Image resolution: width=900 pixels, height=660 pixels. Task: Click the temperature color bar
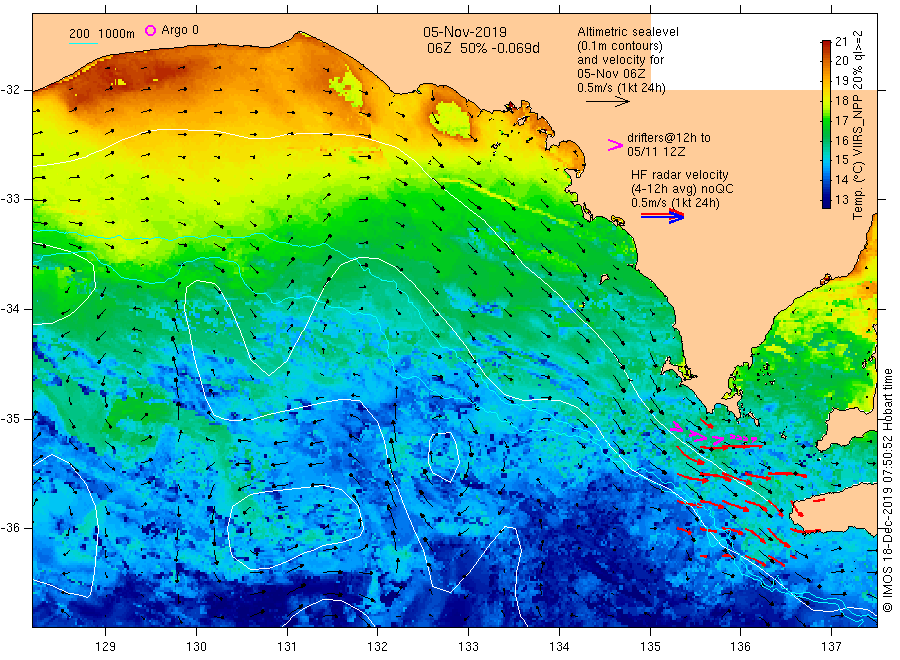[x=826, y=124]
